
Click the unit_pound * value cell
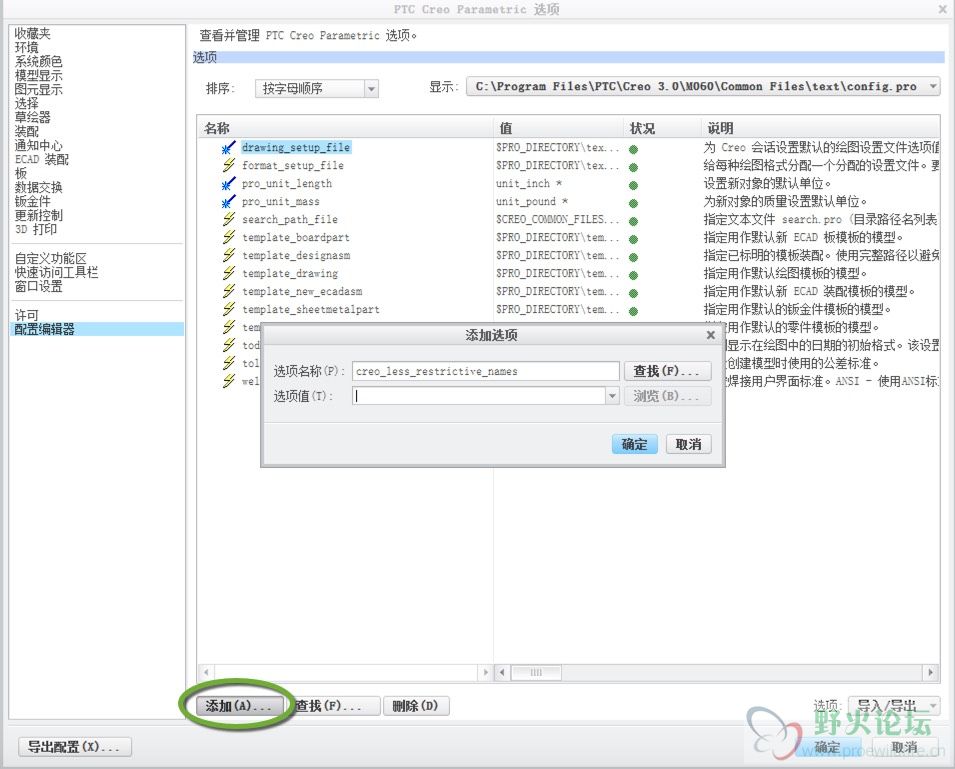pos(532,202)
